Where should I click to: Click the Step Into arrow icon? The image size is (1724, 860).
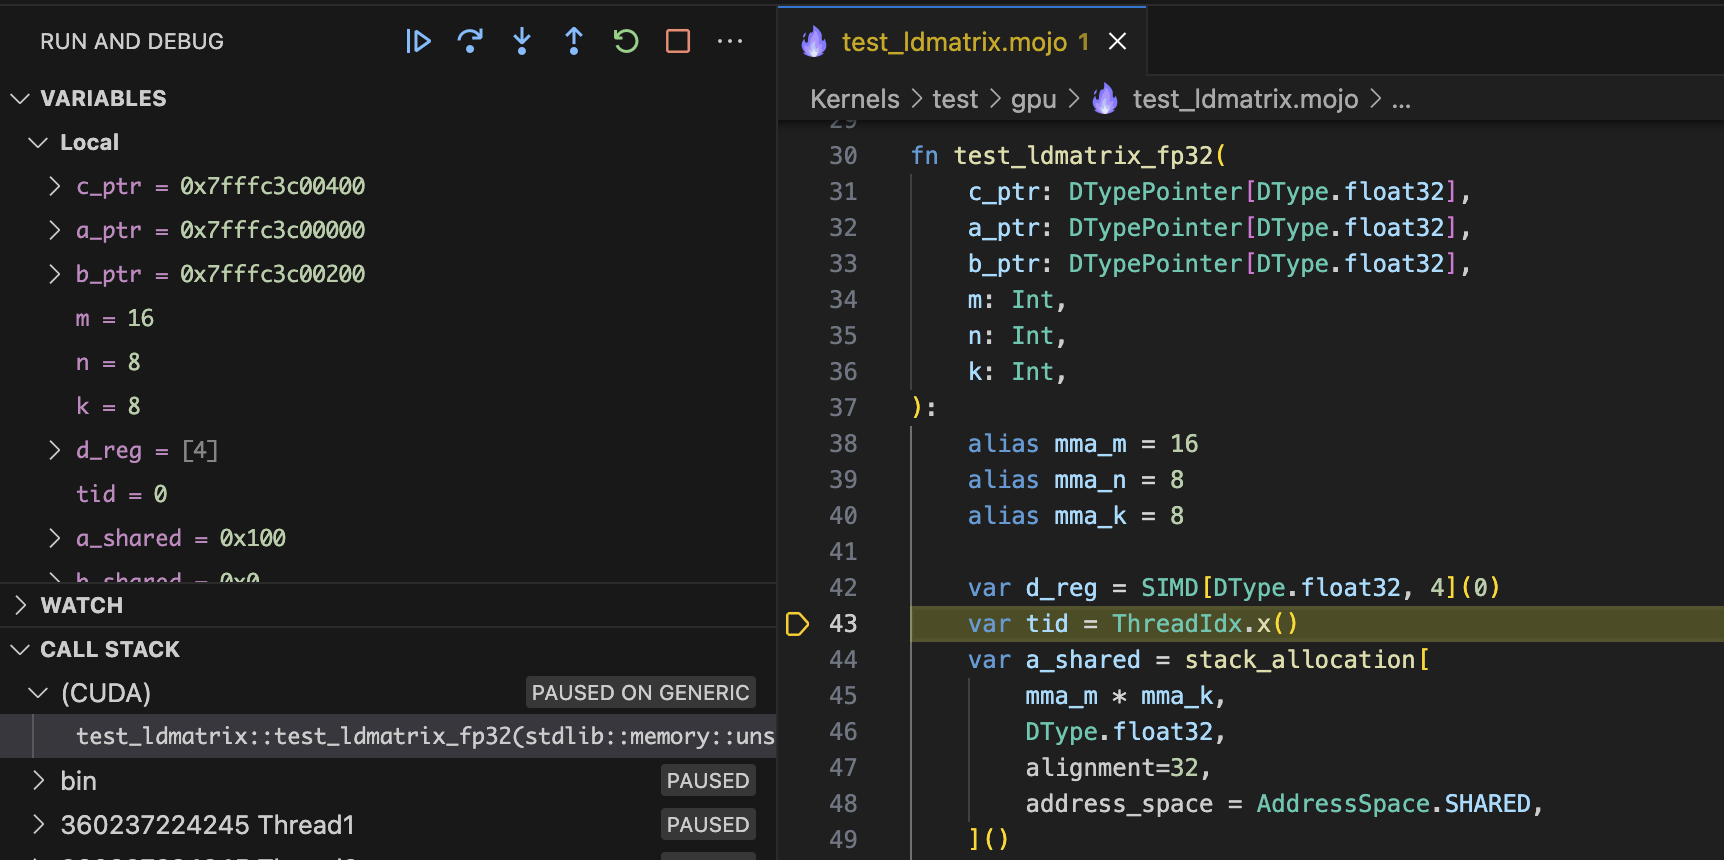tap(522, 41)
